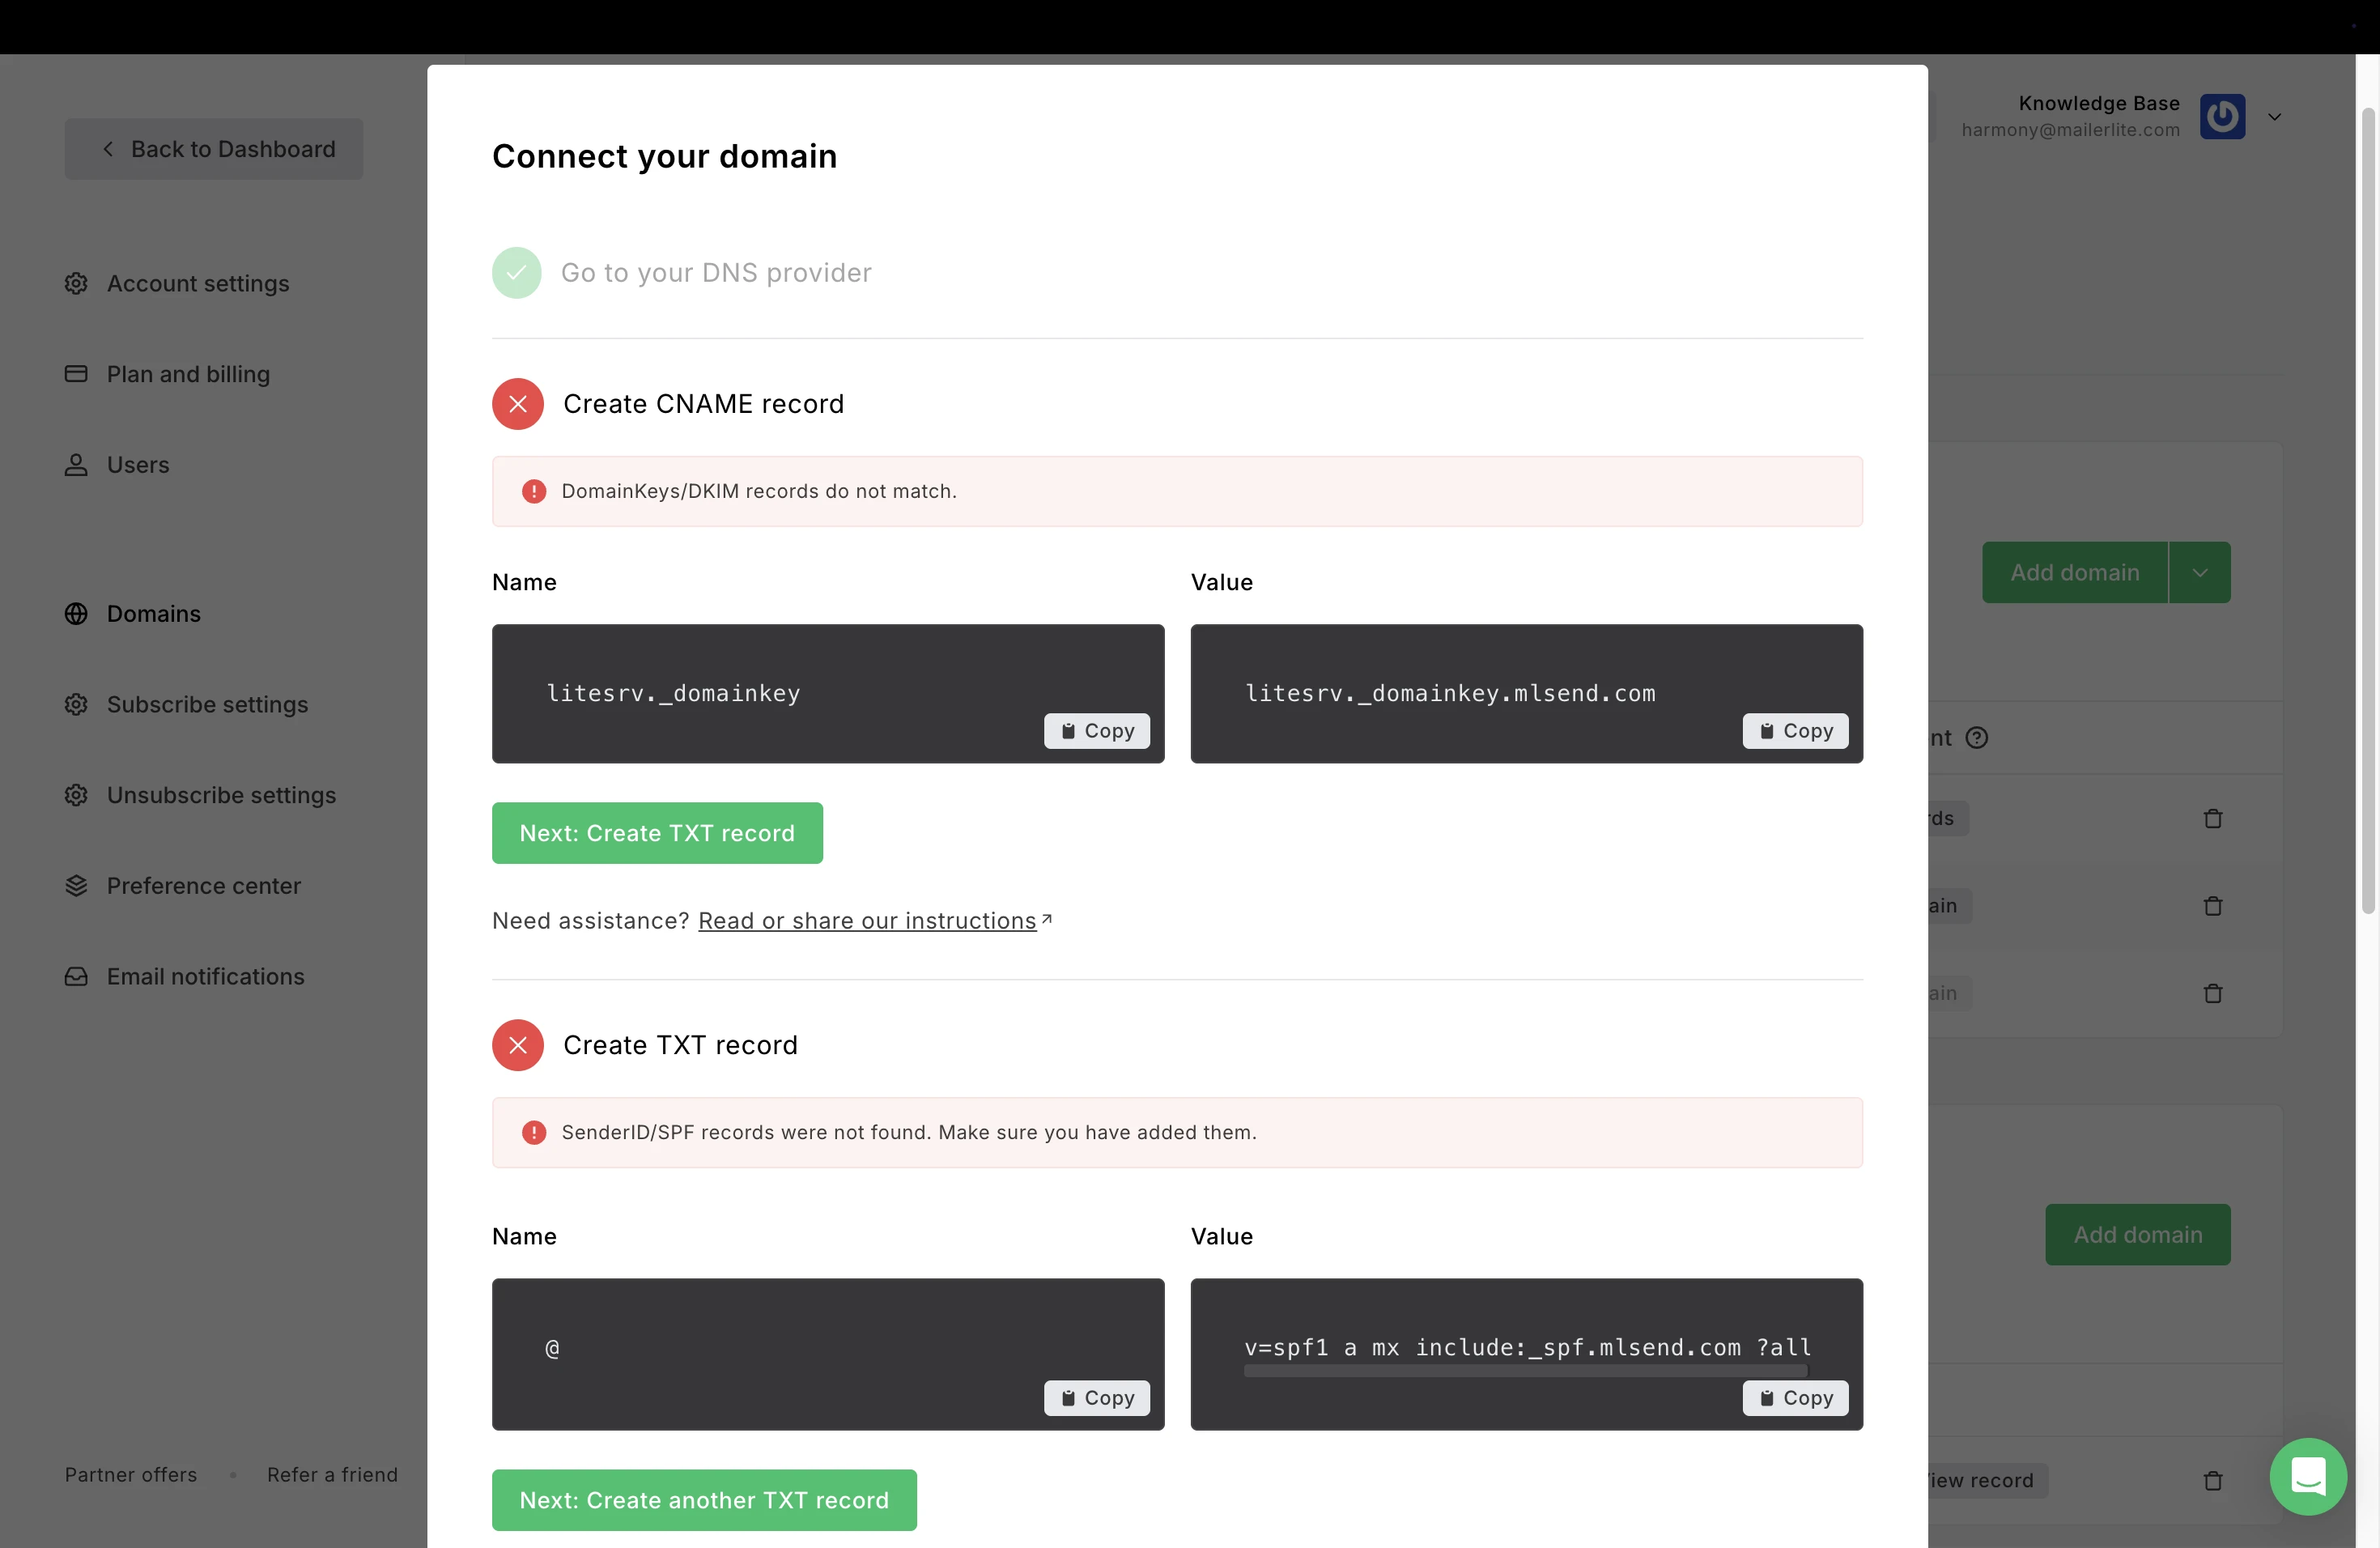The height and width of the screenshot is (1548, 2380).
Task: Copy the litesrv._domainkey CNAME name
Action: 1096,731
